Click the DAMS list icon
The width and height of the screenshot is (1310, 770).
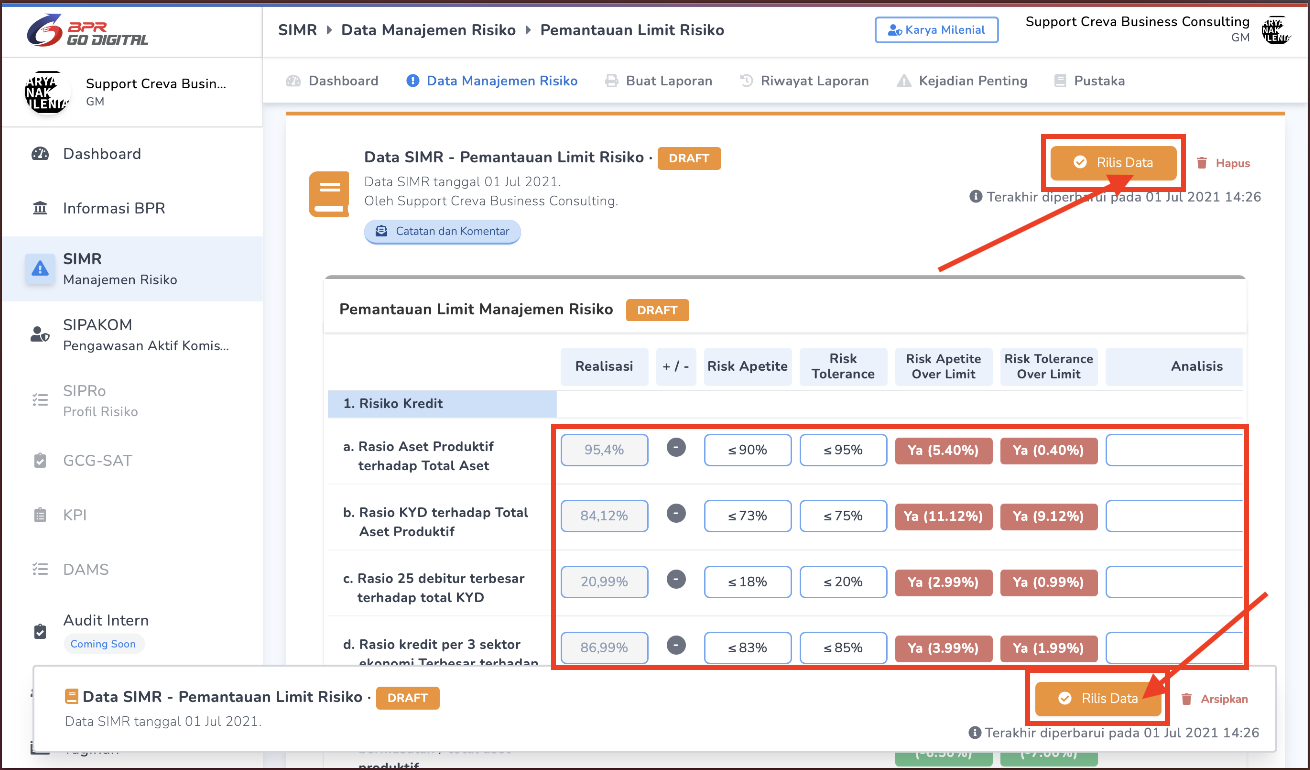point(40,569)
